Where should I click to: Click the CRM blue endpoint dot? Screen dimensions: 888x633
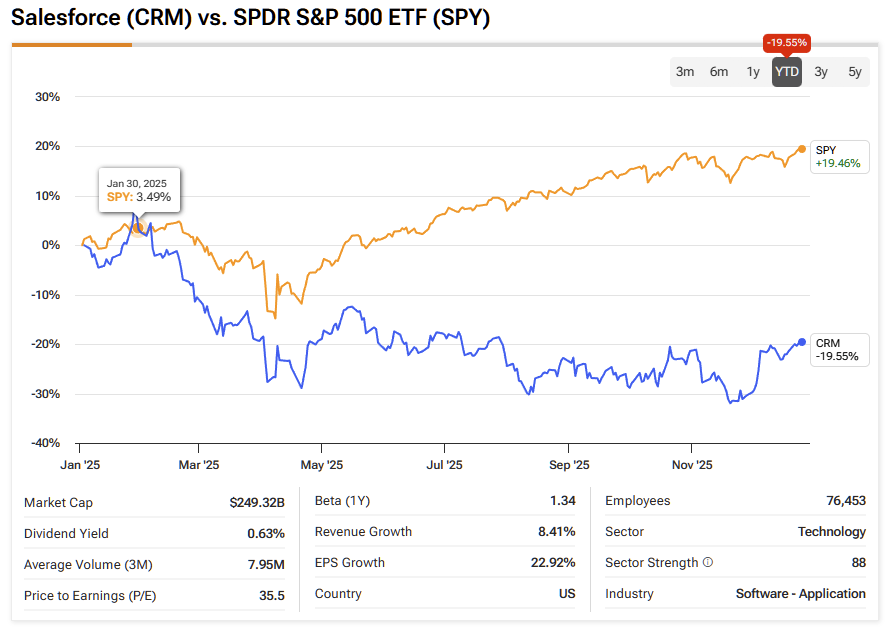(x=802, y=342)
